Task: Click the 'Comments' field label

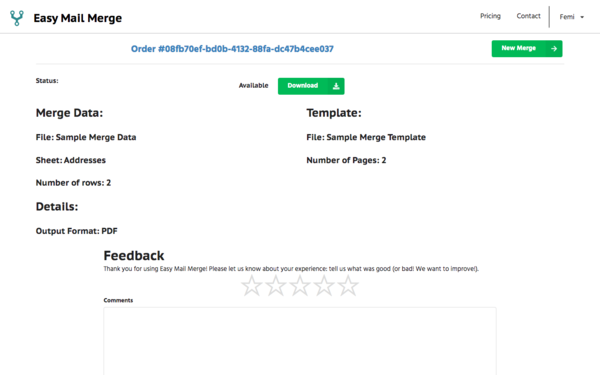Action: click(x=118, y=300)
